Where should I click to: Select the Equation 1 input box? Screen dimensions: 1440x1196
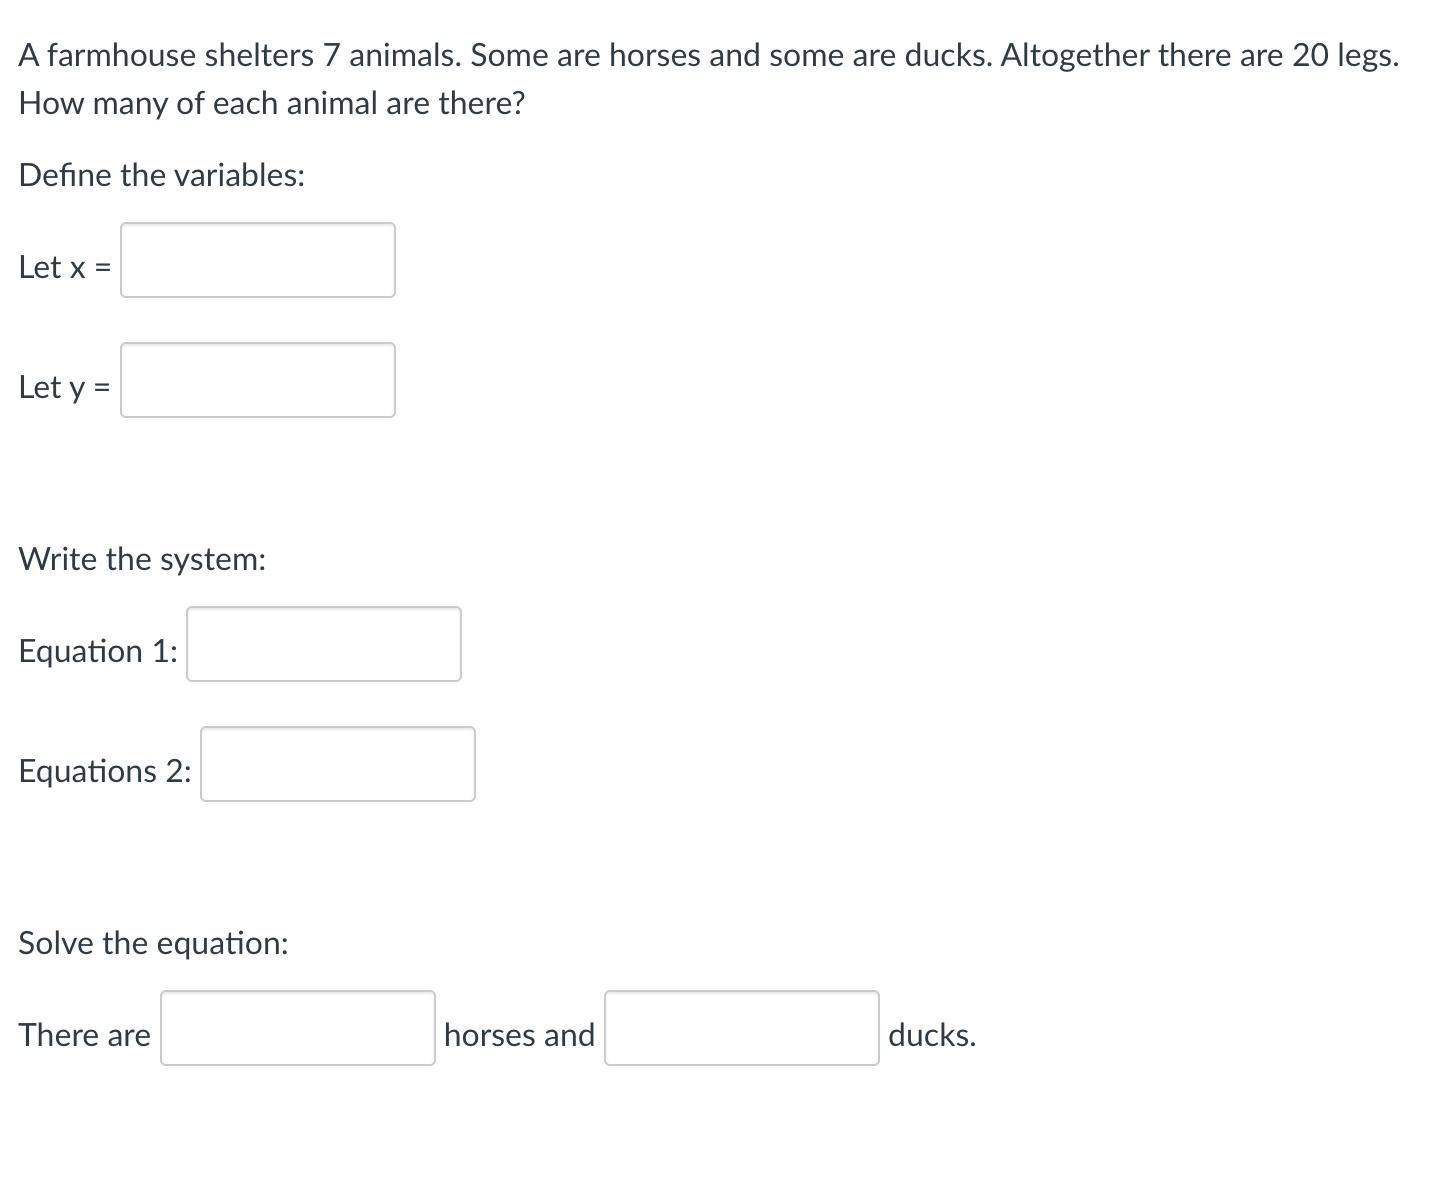click(324, 644)
